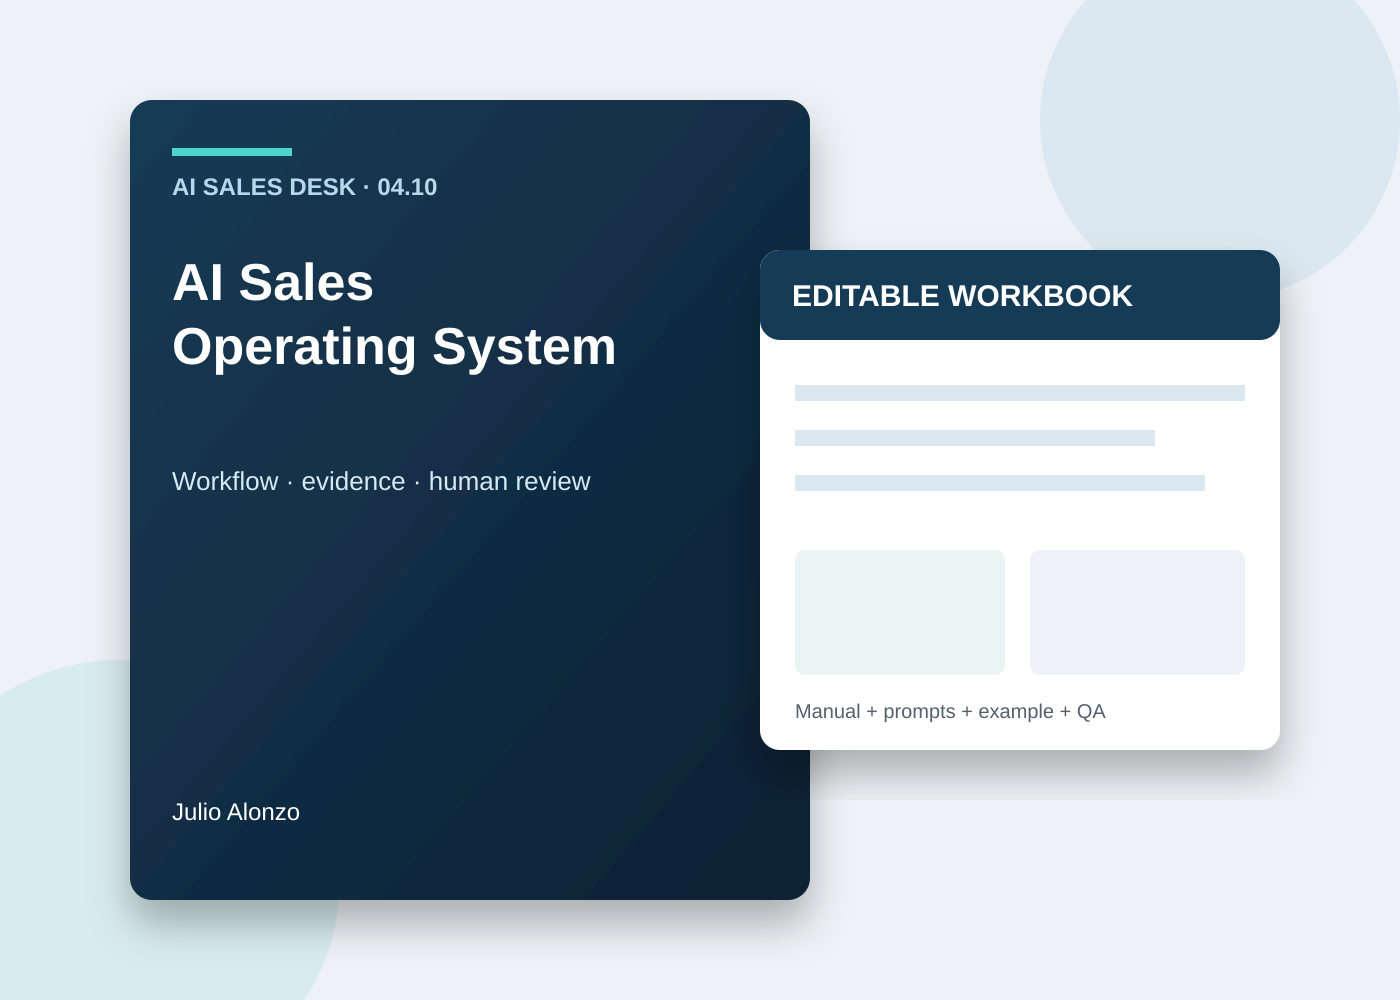This screenshot has width=1400, height=1000.
Task: Click the "AI Sales Operating System" title
Action: point(394,314)
